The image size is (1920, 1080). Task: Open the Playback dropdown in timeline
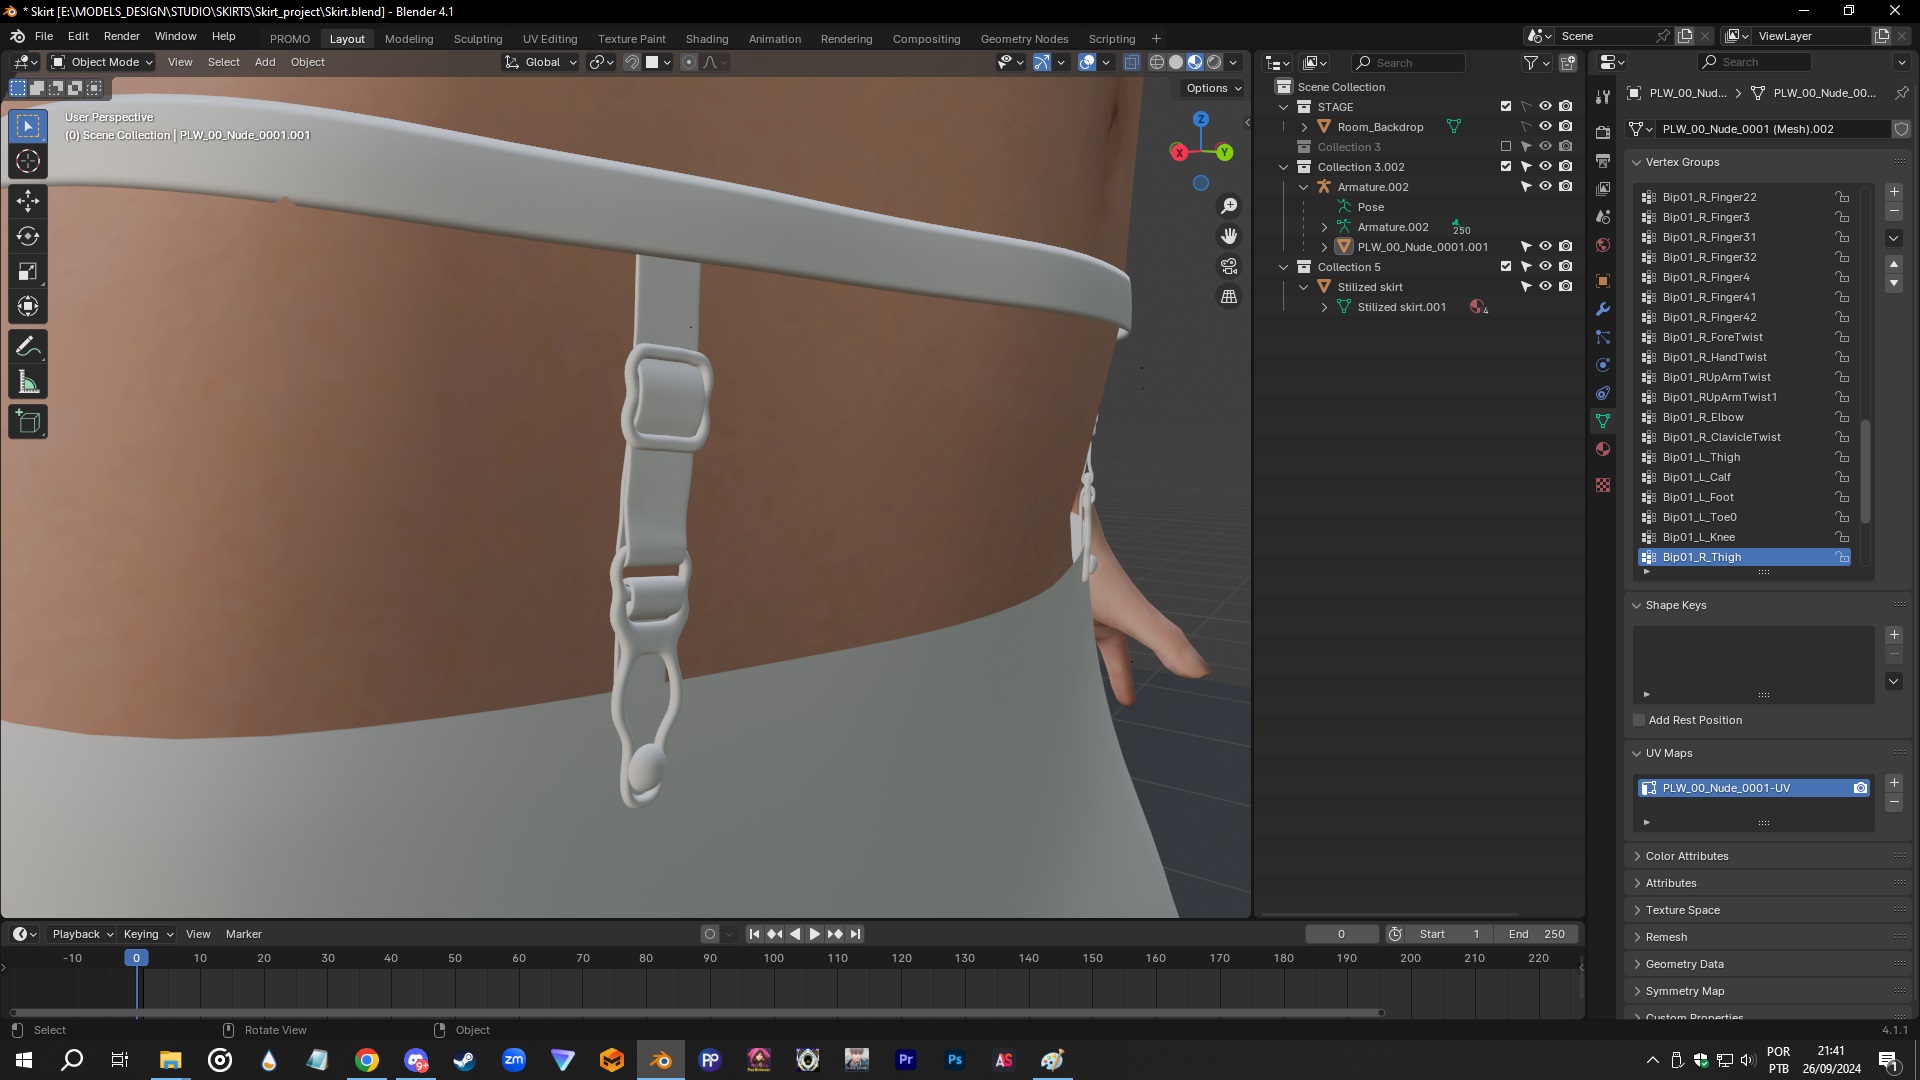tap(82, 934)
